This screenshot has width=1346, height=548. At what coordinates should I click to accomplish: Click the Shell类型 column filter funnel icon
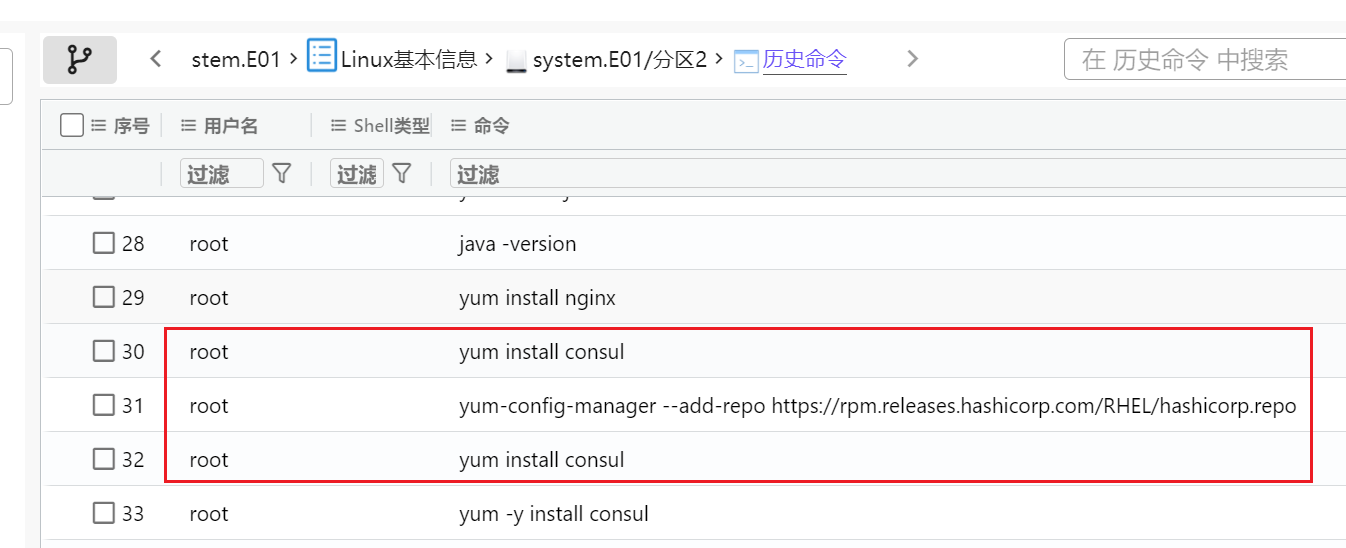point(402,174)
